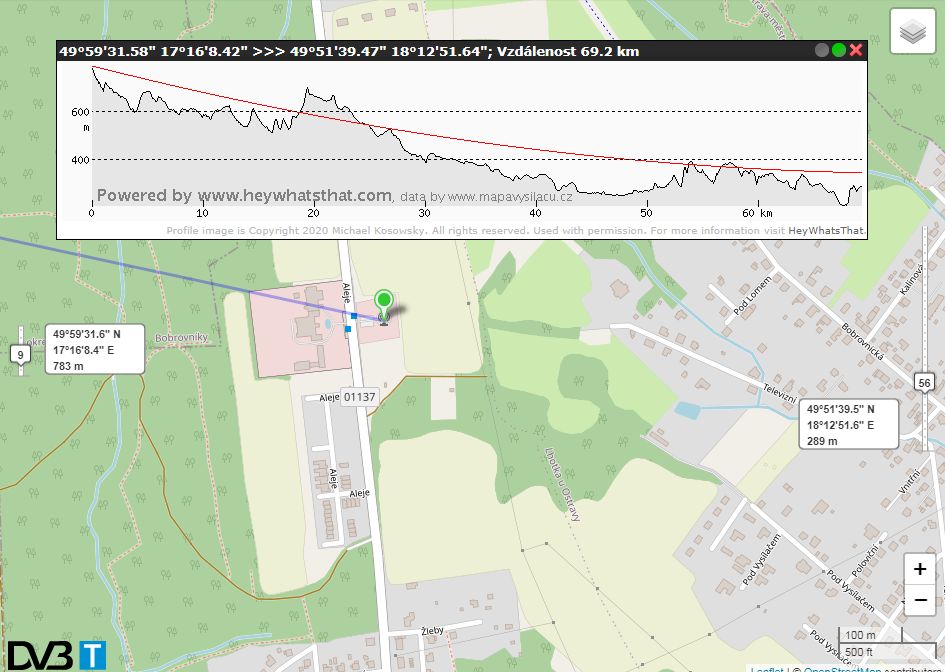Click the route 56 road shield
This screenshot has height=672, width=945.
pos(925,382)
